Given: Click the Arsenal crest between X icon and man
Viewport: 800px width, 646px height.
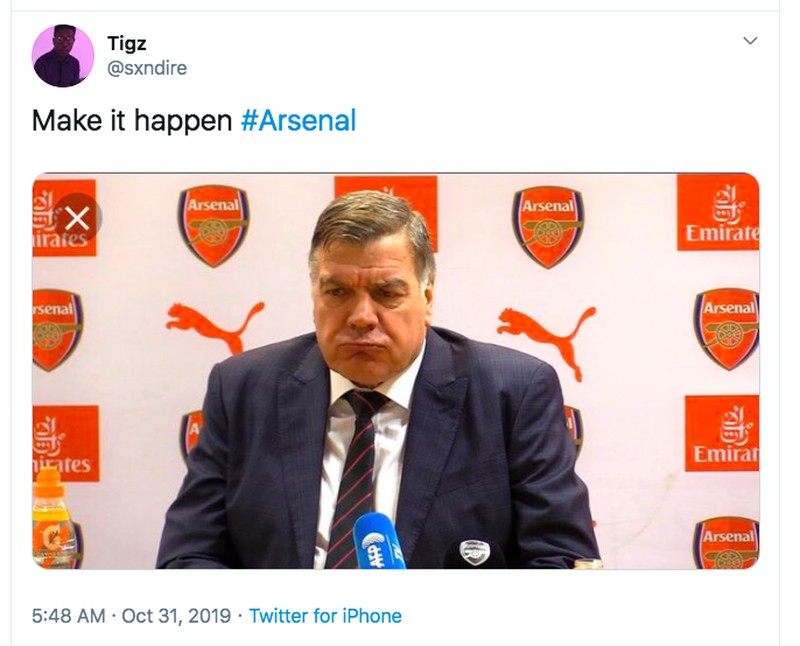Looking at the screenshot, I should pyautogui.click(x=213, y=225).
